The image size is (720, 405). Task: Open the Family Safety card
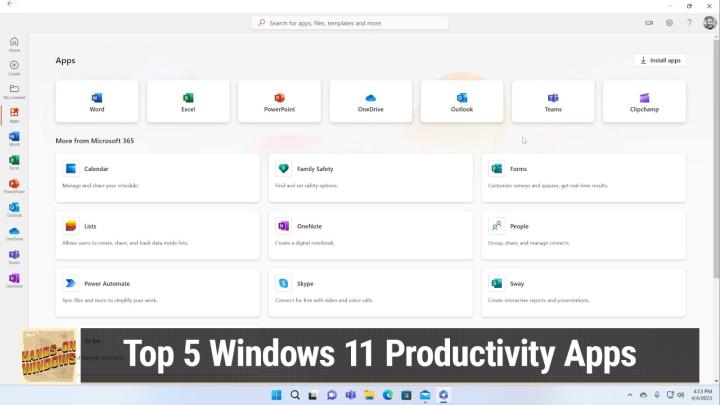pos(371,178)
